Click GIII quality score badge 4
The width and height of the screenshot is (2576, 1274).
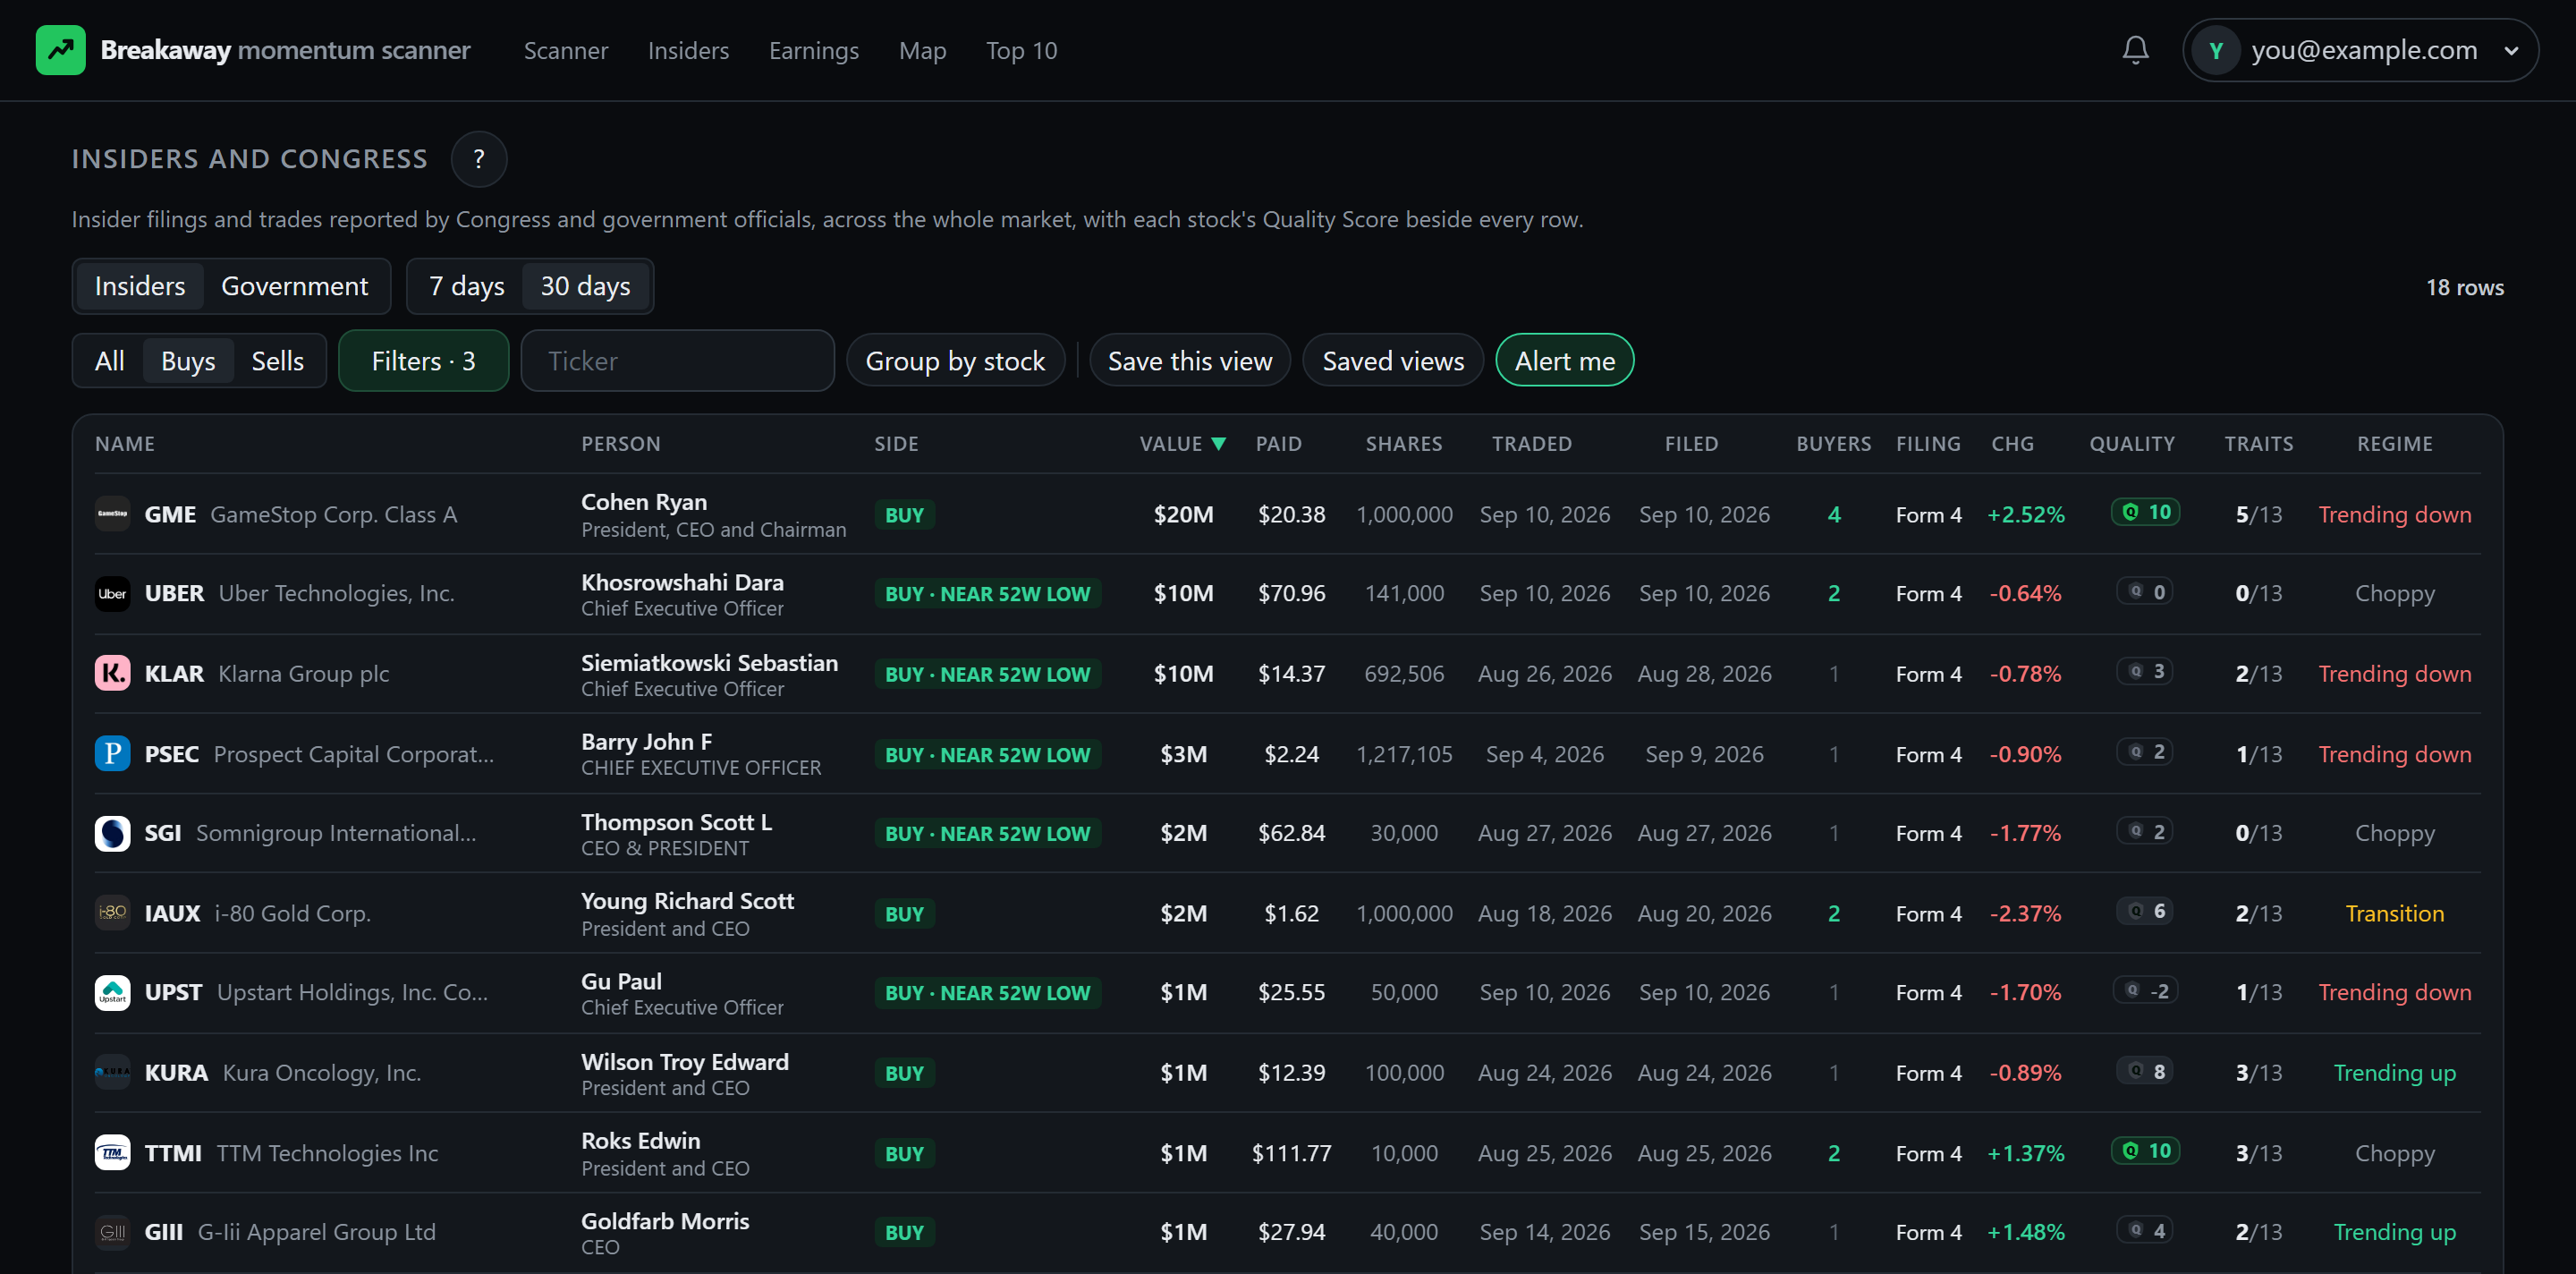point(2145,1230)
